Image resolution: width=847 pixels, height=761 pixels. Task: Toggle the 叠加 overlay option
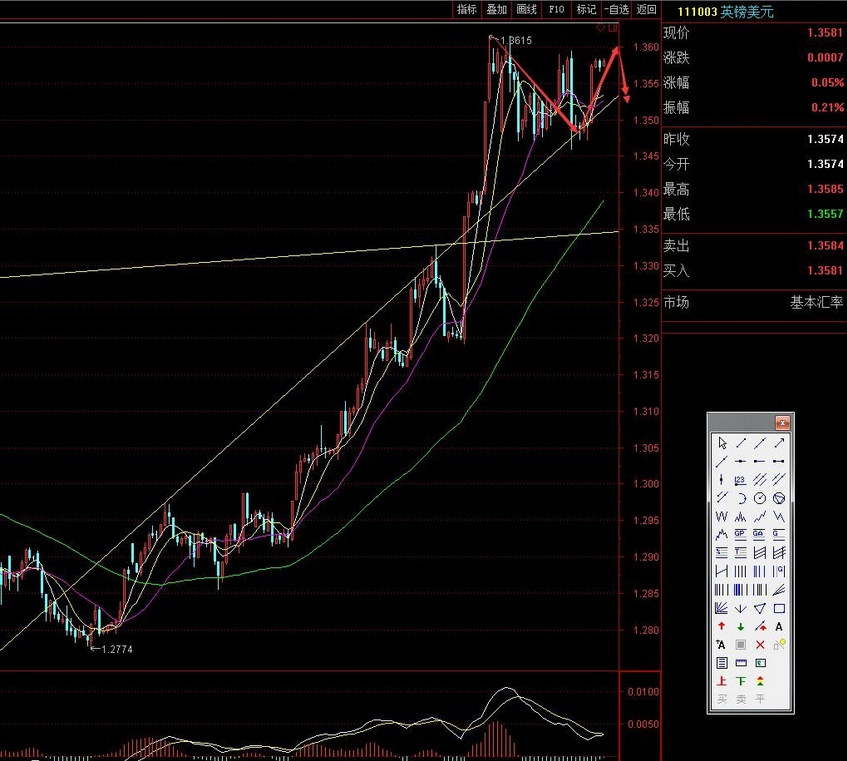pos(497,10)
